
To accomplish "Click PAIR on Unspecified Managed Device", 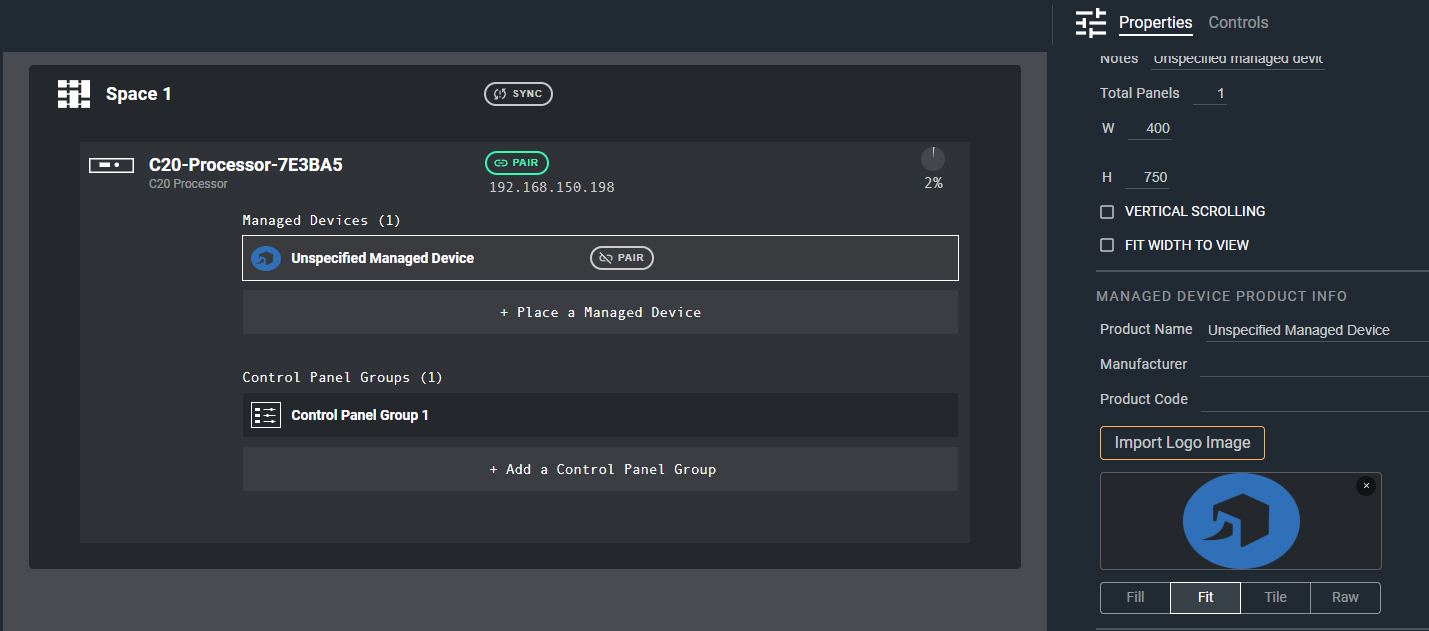I will (621, 258).
